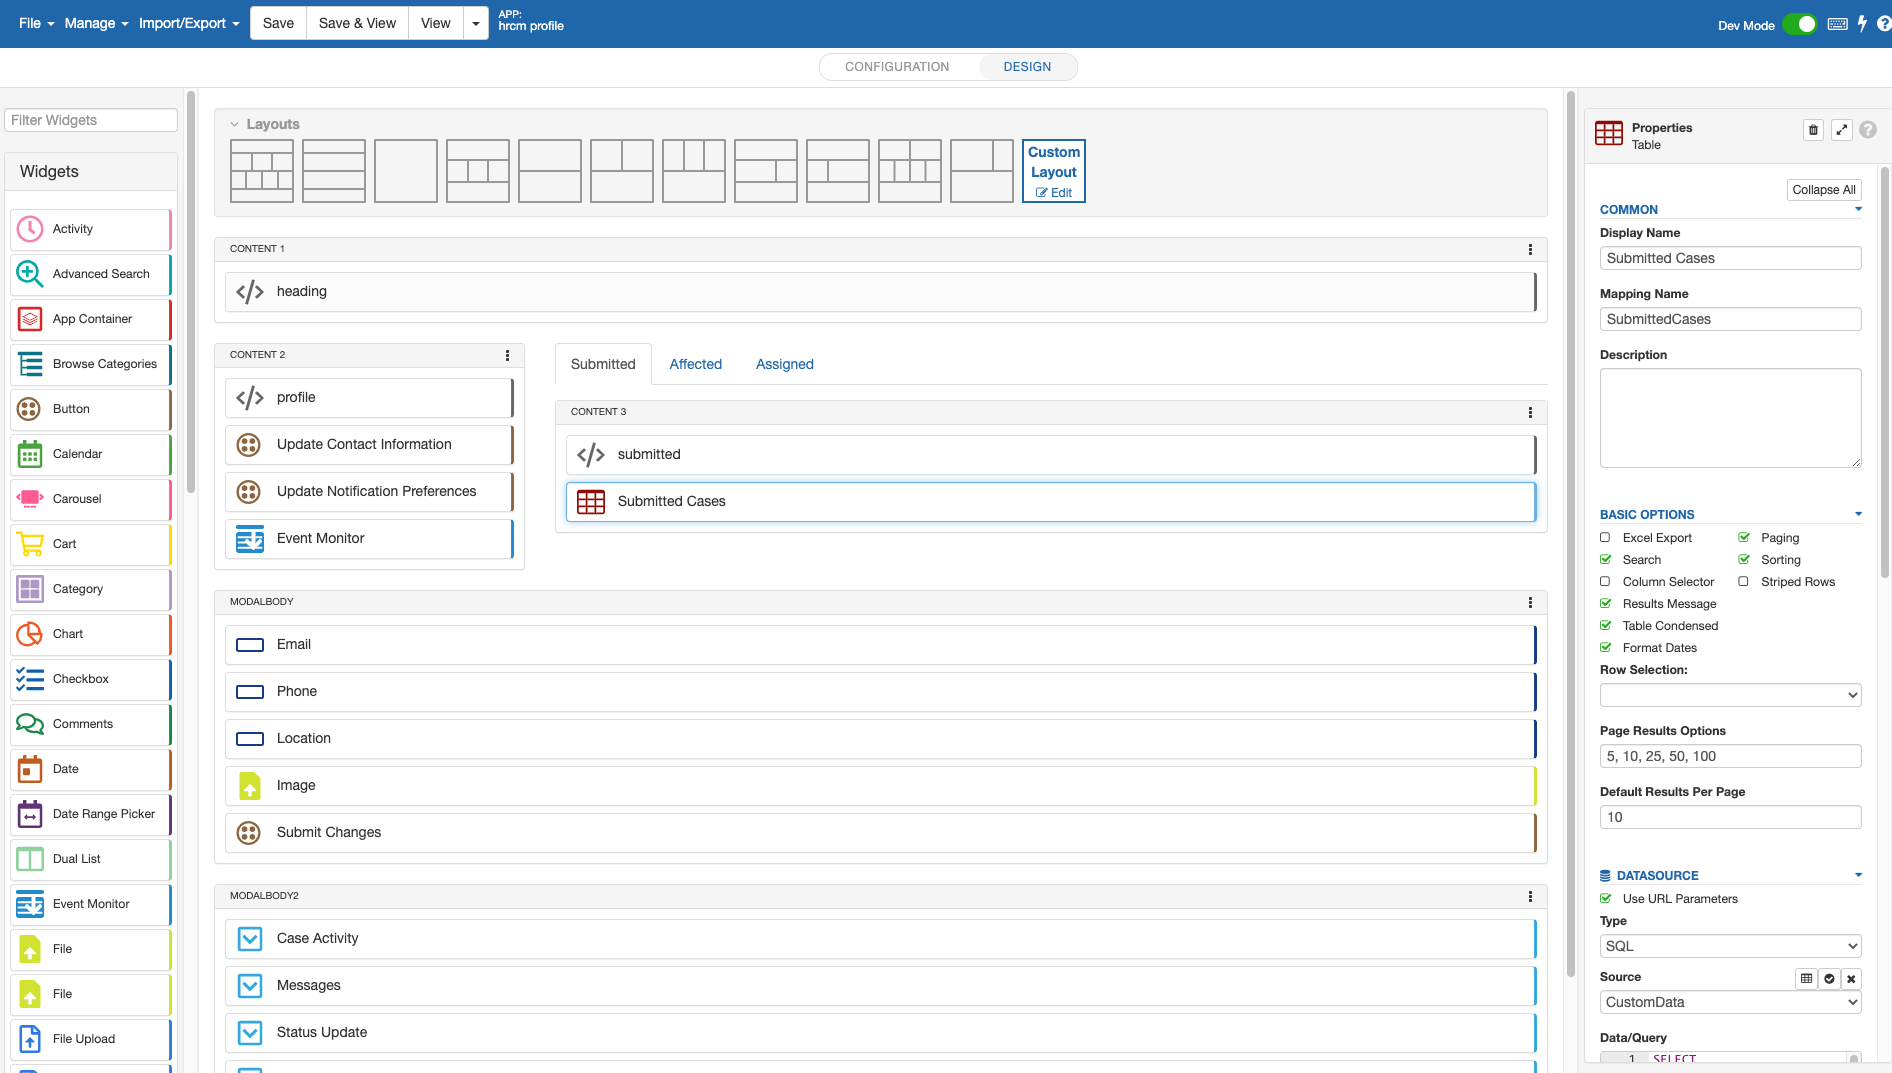Disable the Format Dates checkbox

(1605, 648)
